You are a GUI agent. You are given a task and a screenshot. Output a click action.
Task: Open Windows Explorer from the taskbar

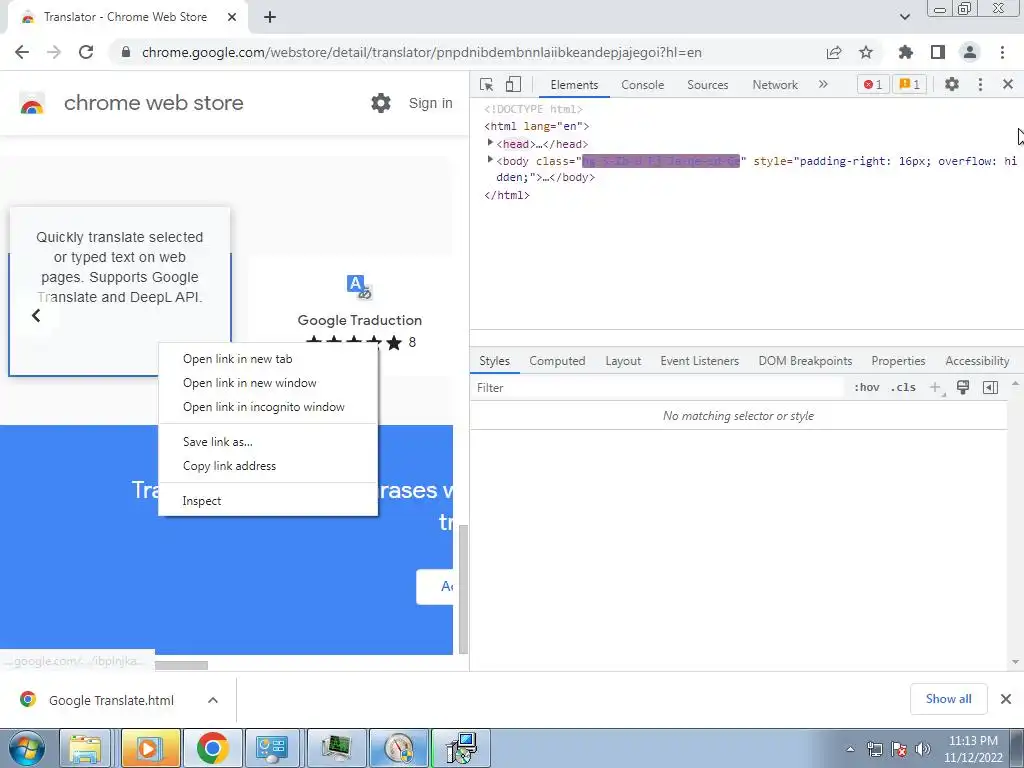point(86,748)
